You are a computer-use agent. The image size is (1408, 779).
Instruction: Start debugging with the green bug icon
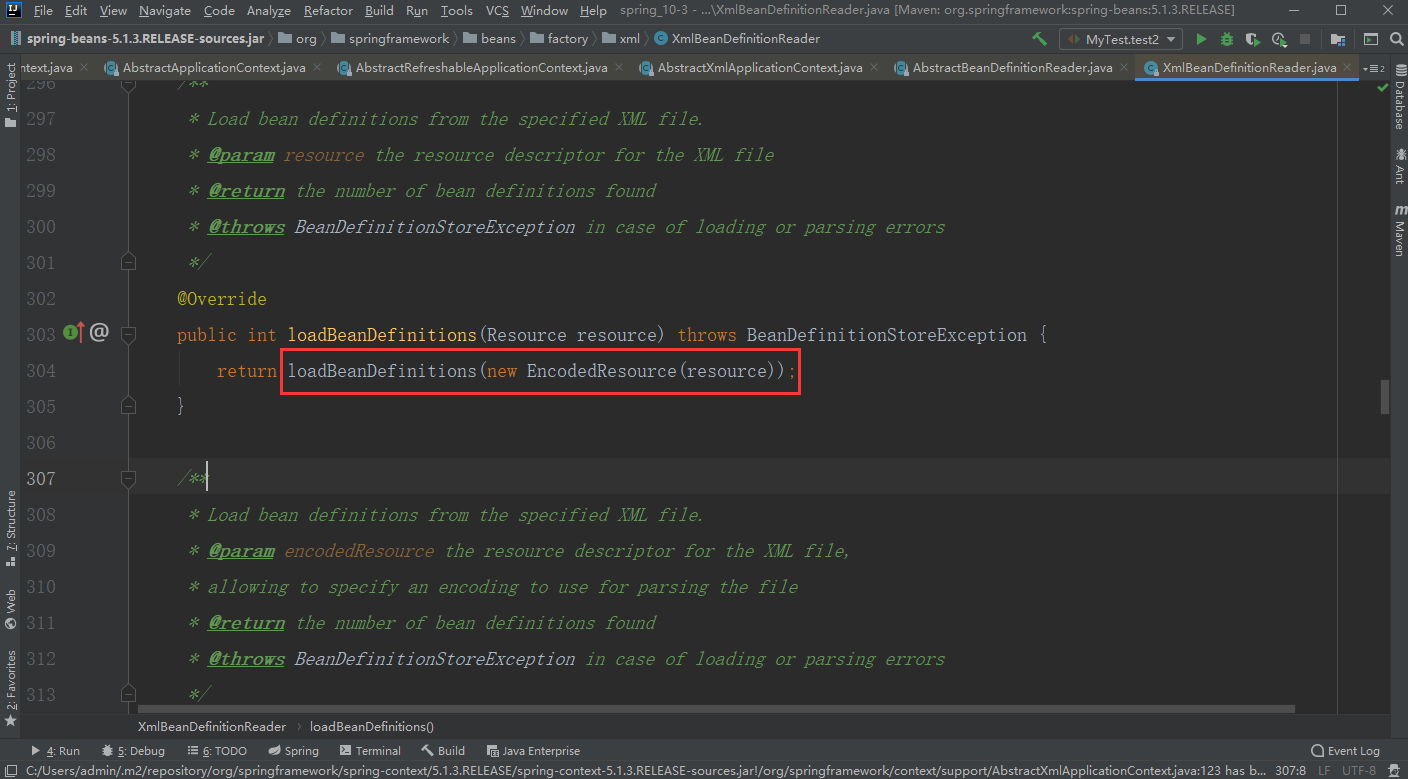point(1227,39)
